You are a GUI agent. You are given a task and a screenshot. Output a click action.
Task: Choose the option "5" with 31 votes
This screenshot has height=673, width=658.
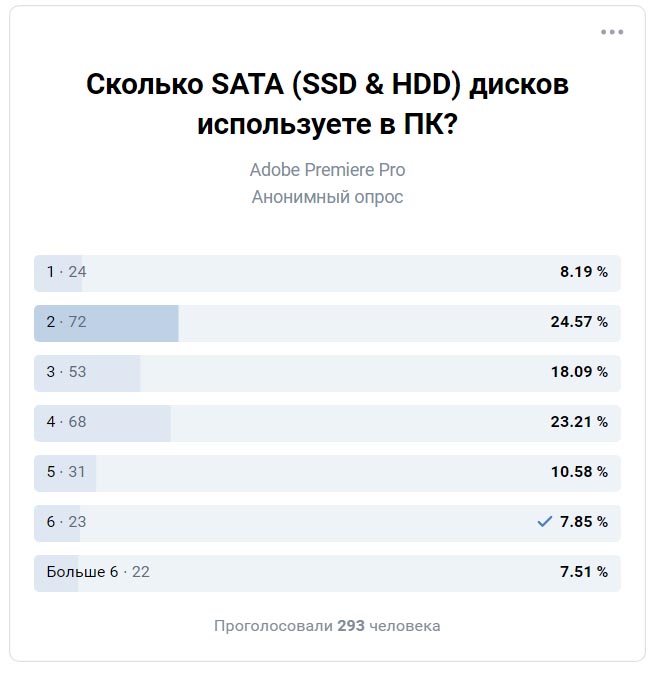pos(327,473)
